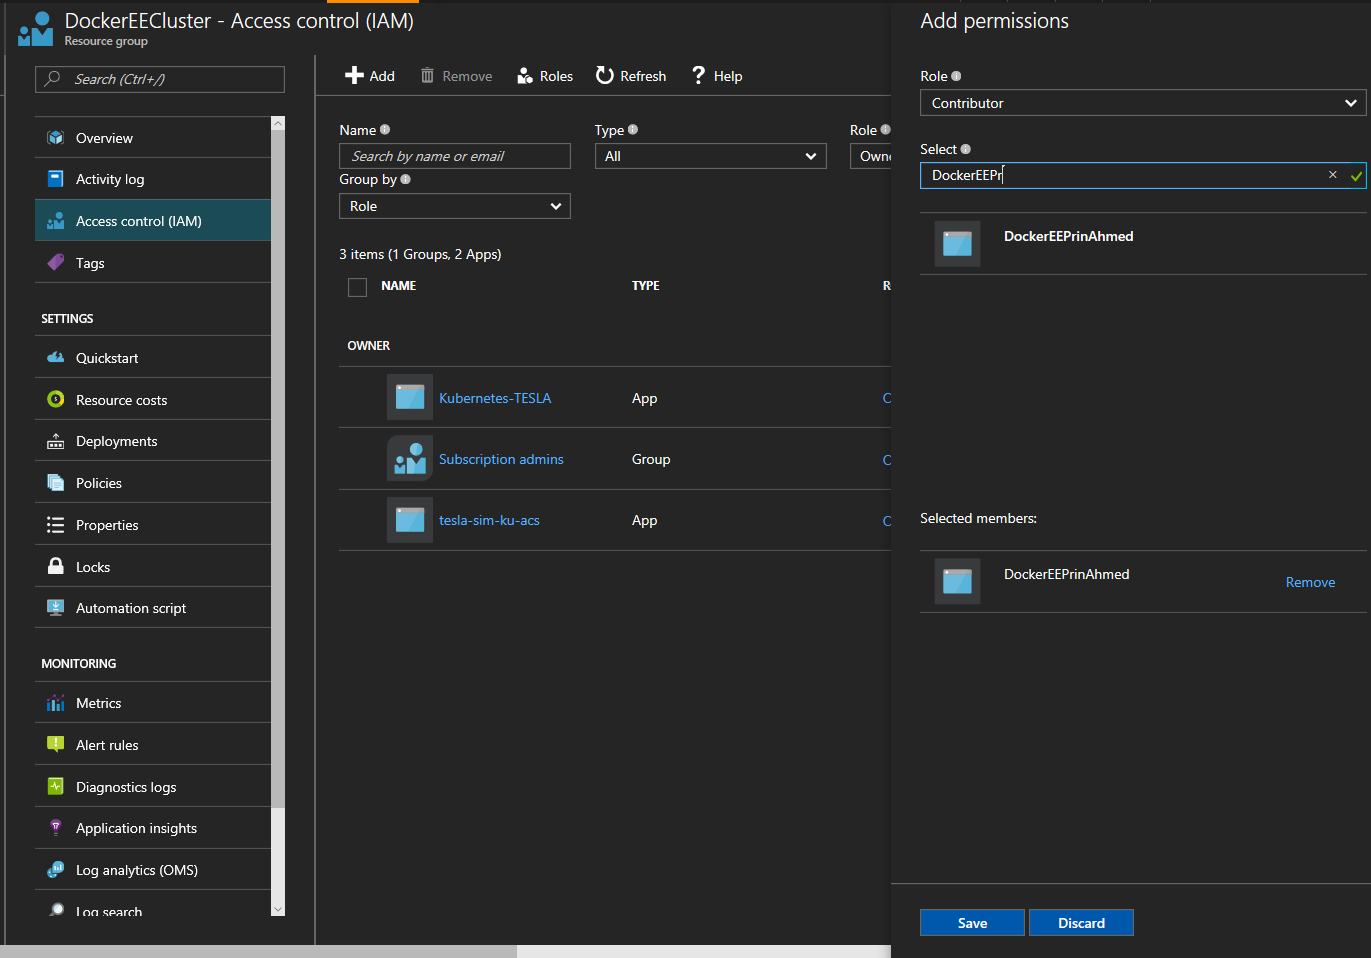Click the Diagnostics logs green icon

56,786
